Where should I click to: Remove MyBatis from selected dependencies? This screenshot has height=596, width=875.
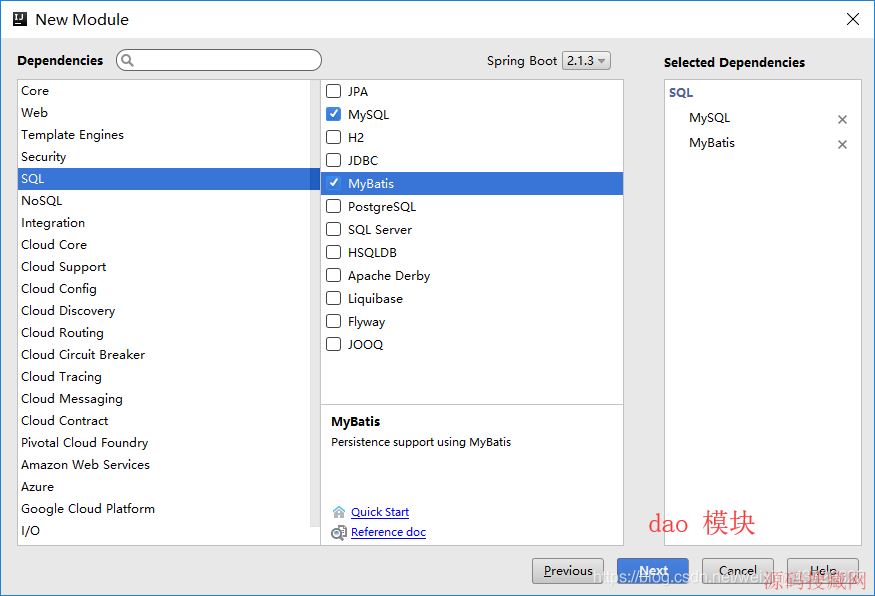(x=842, y=145)
